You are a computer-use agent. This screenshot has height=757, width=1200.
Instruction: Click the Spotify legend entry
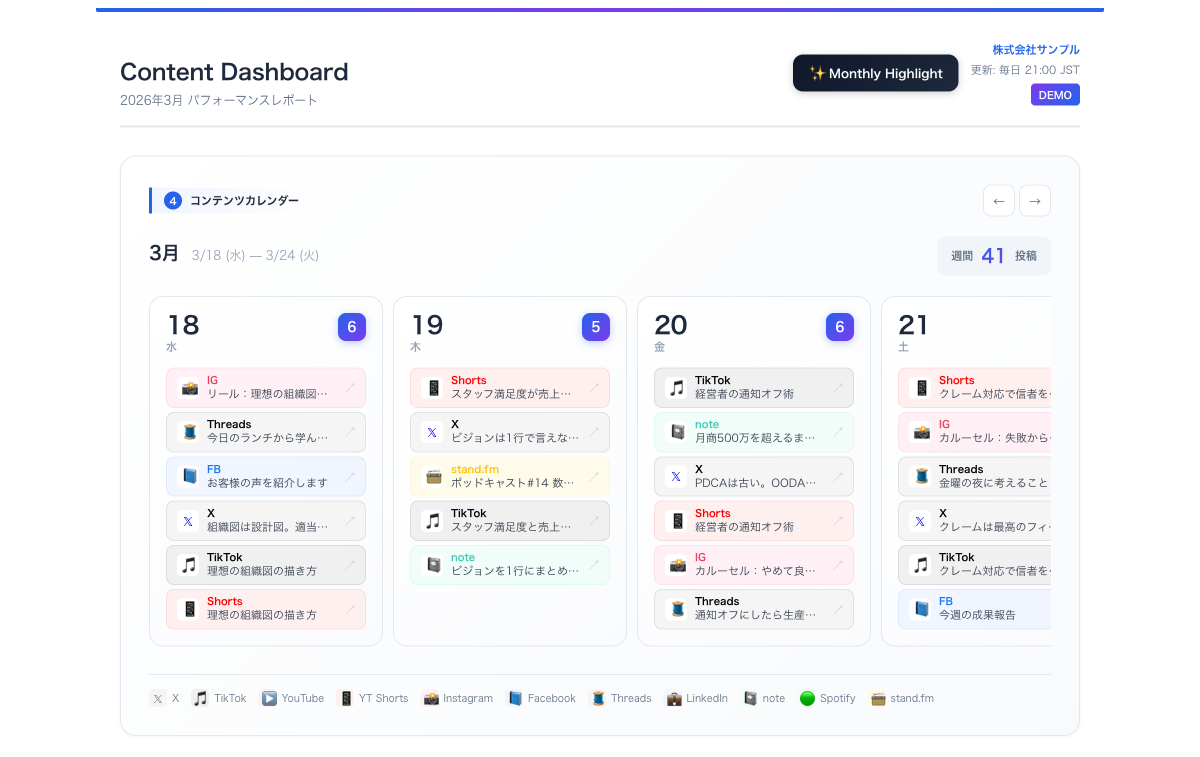(x=828, y=698)
